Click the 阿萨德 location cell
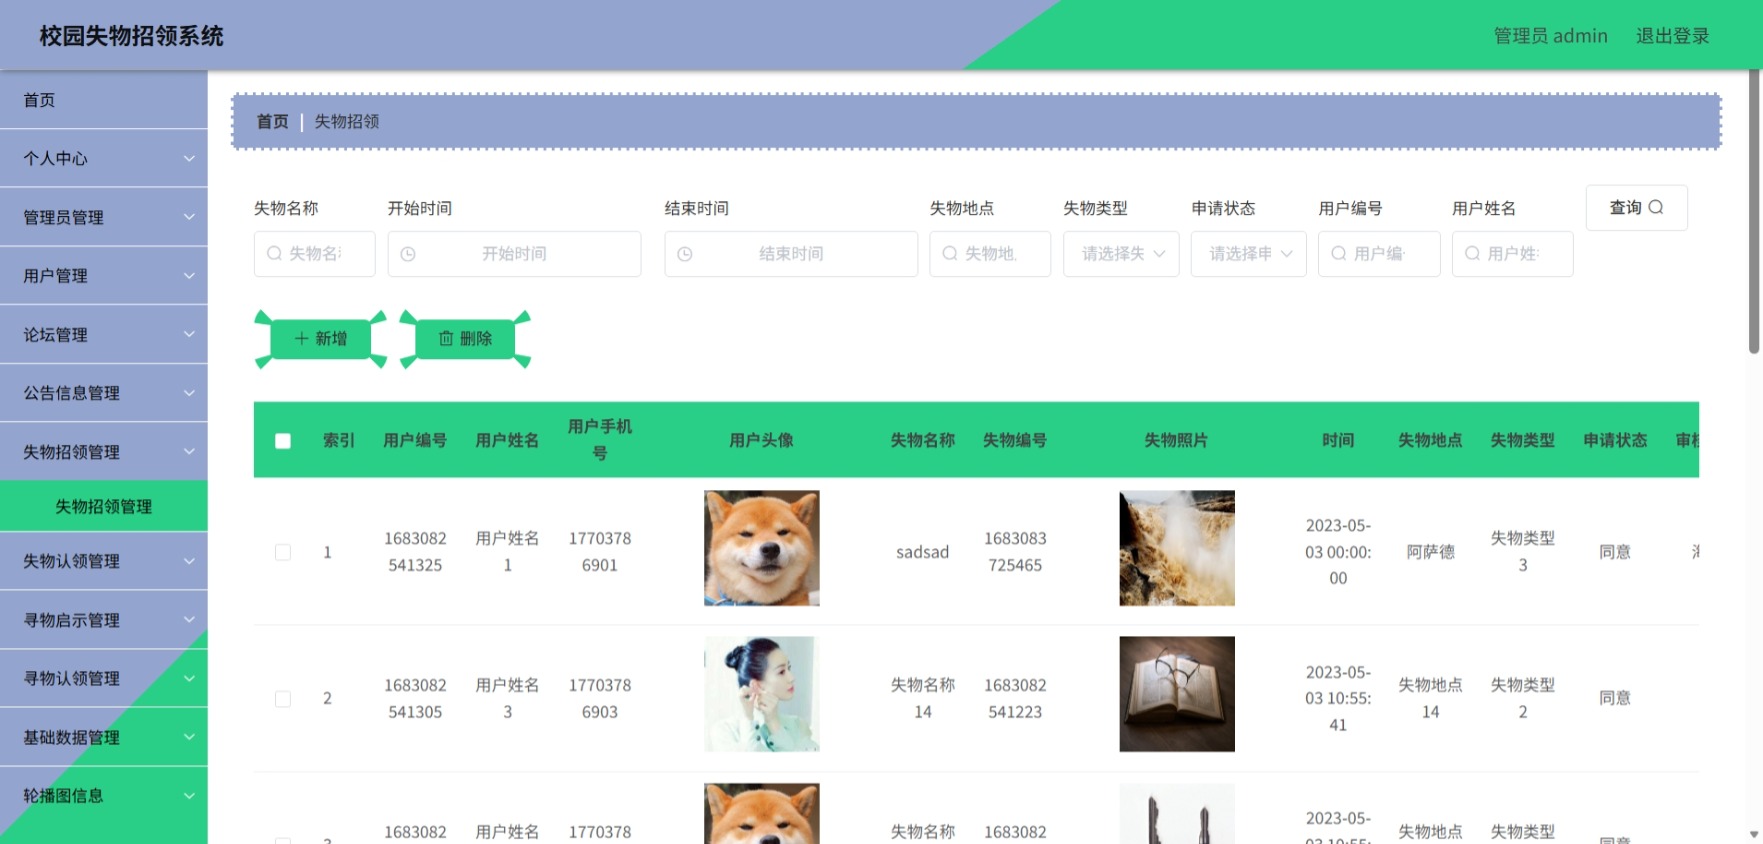Viewport: 1763px width, 844px height. pyautogui.click(x=1431, y=552)
